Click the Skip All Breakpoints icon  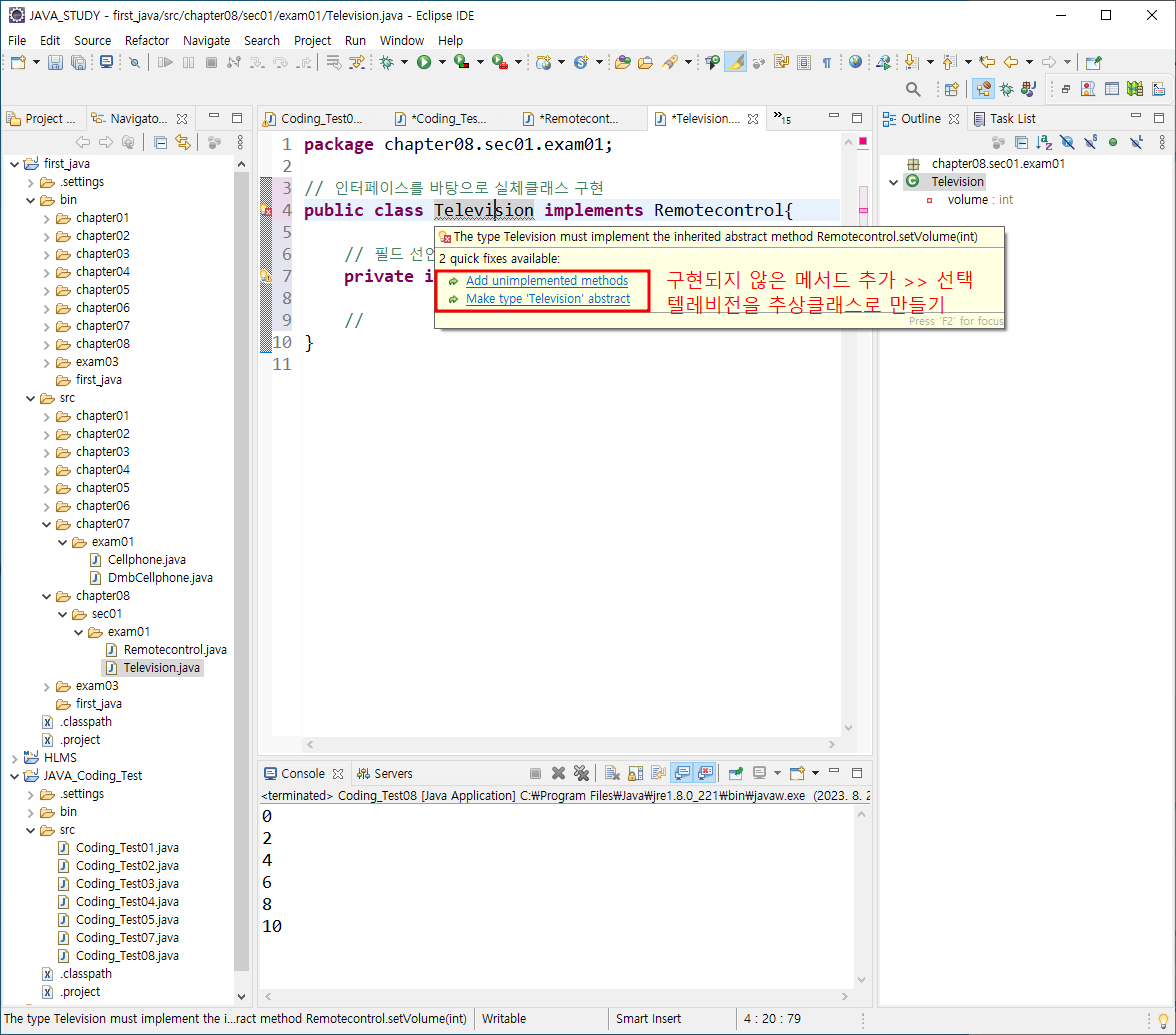pos(134,63)
